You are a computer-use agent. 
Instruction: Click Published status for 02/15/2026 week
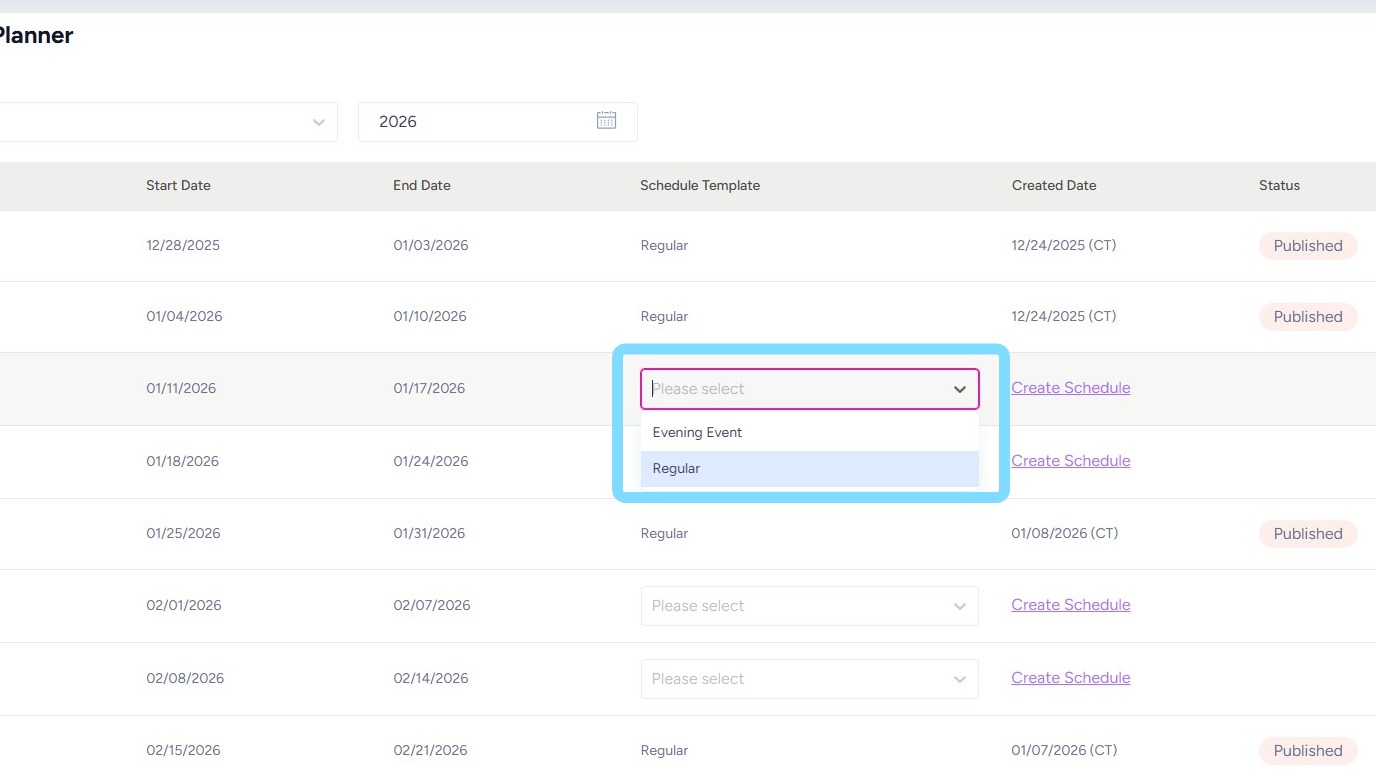pos(1307,751)
